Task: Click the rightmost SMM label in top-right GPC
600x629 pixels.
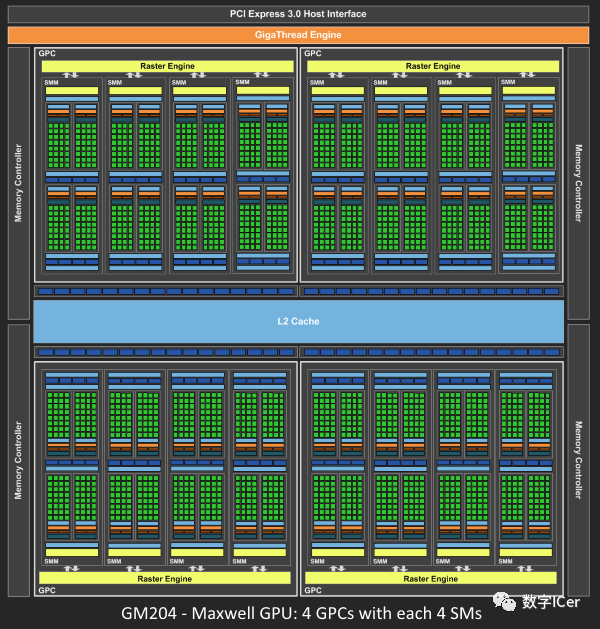Action: [x=508, y=82]
